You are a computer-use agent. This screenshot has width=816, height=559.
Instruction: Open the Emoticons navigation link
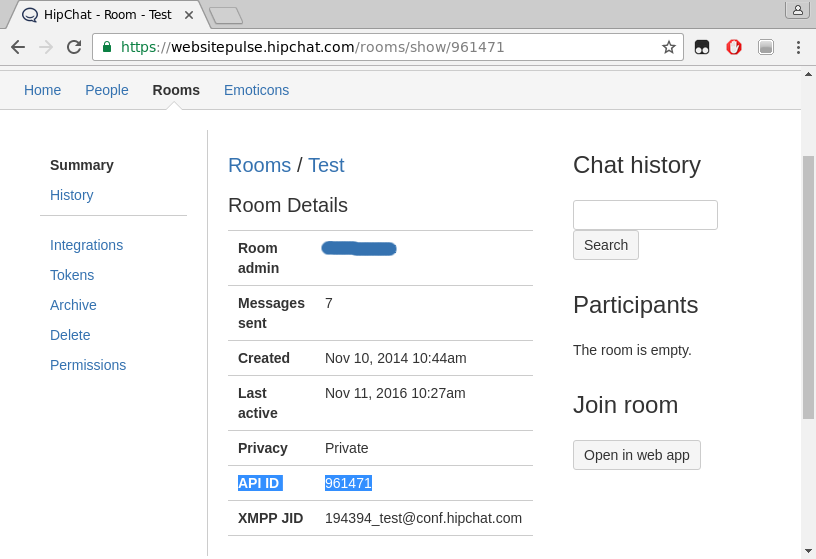click(257, 90)
